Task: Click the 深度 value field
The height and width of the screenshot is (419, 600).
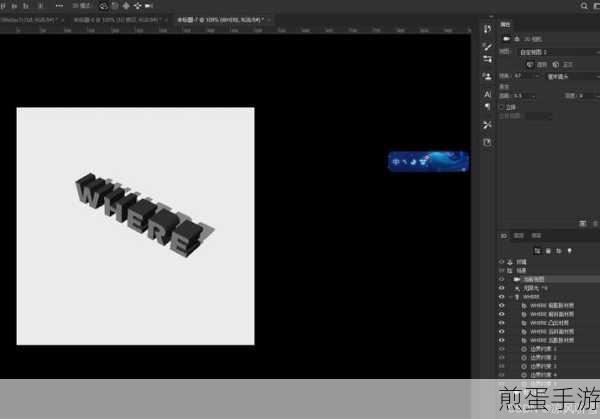Action: 587,96
